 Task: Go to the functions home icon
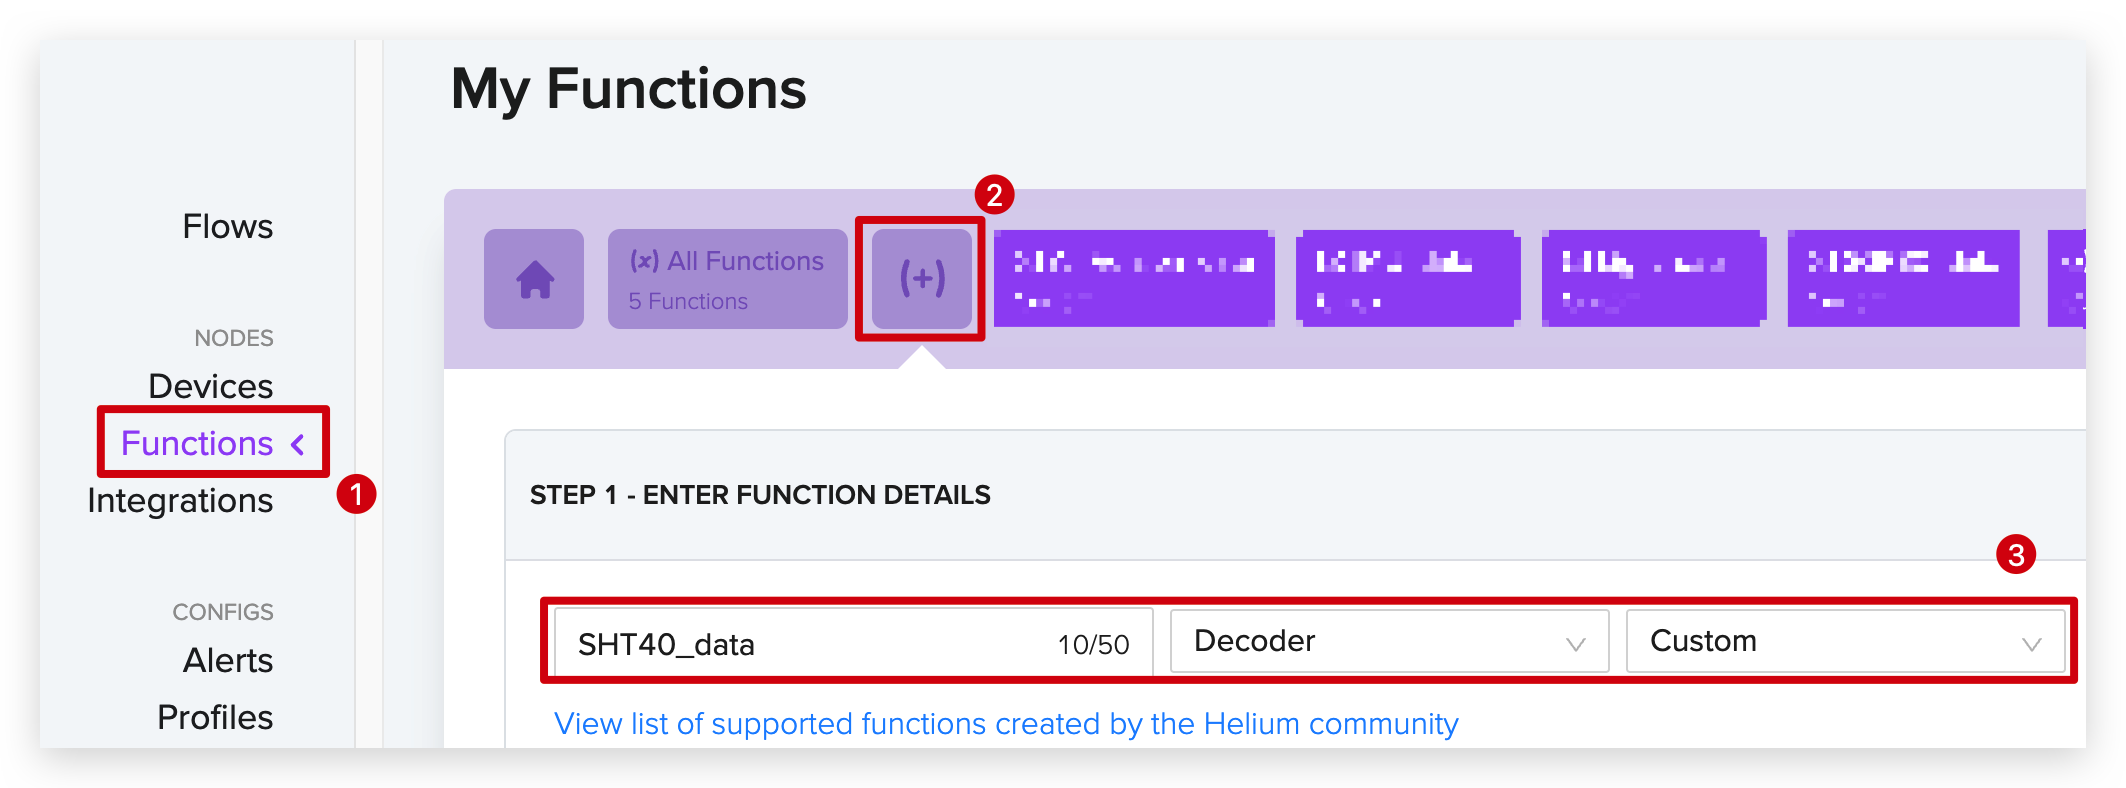point(534,279)
